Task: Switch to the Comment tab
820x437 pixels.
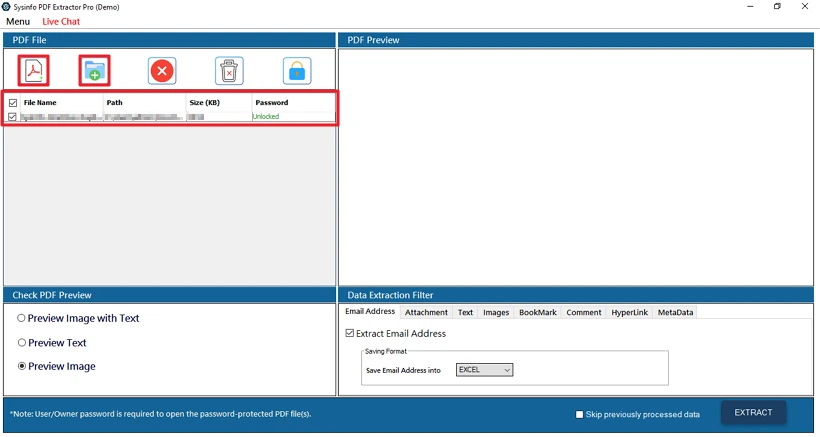Action: tap(584, 313)
